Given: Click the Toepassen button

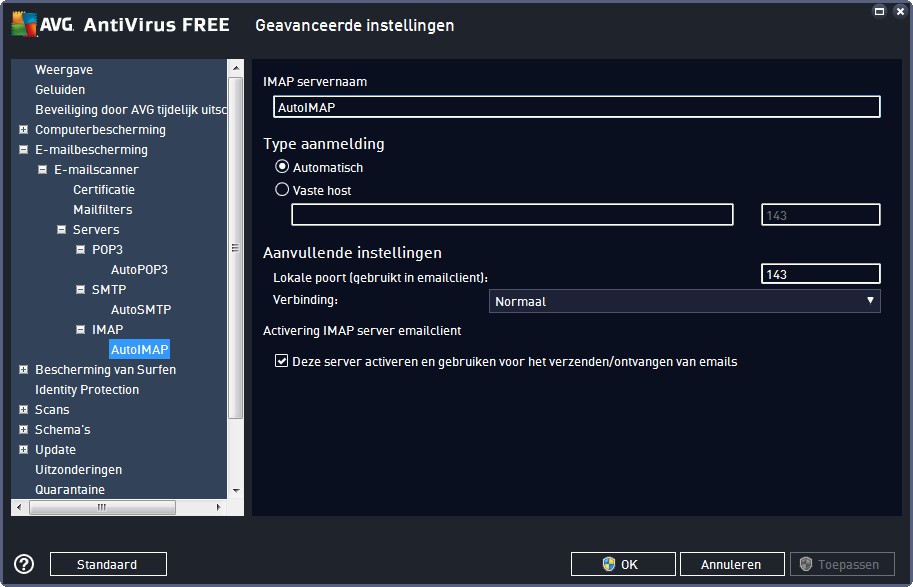Looking at the screenshot, I should point(842,564).
